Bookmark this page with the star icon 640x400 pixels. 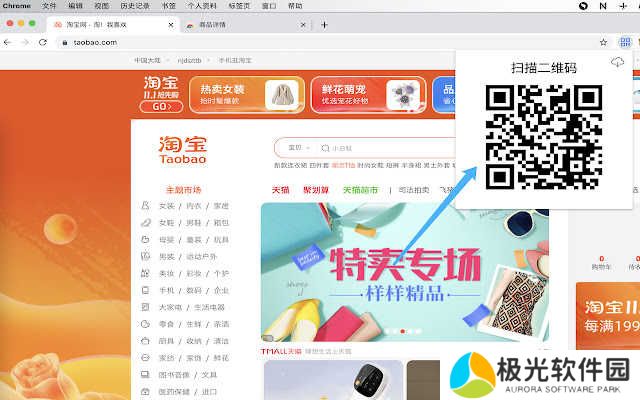point(603,42)
